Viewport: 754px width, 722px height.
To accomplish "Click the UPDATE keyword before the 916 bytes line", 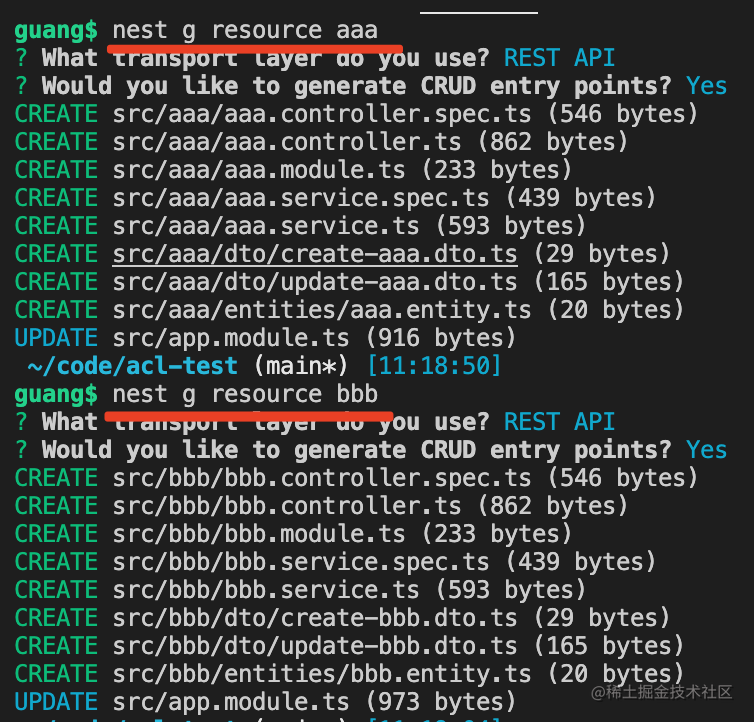I will (x=56, y=338).
